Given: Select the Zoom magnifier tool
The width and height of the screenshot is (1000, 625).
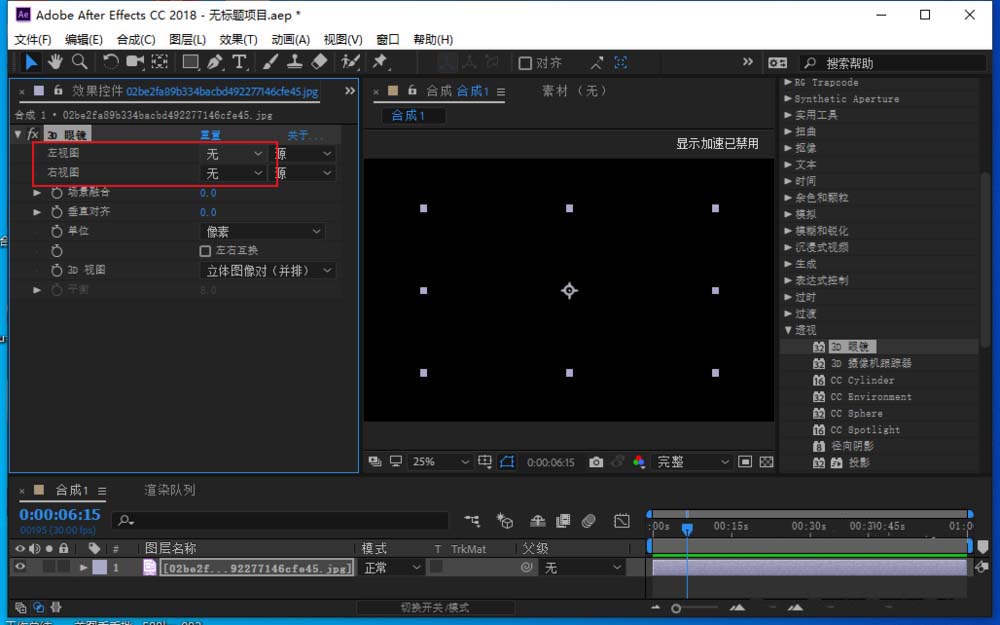Looking at the screenshot, I should pyautogui.click(x=79, y=62).
